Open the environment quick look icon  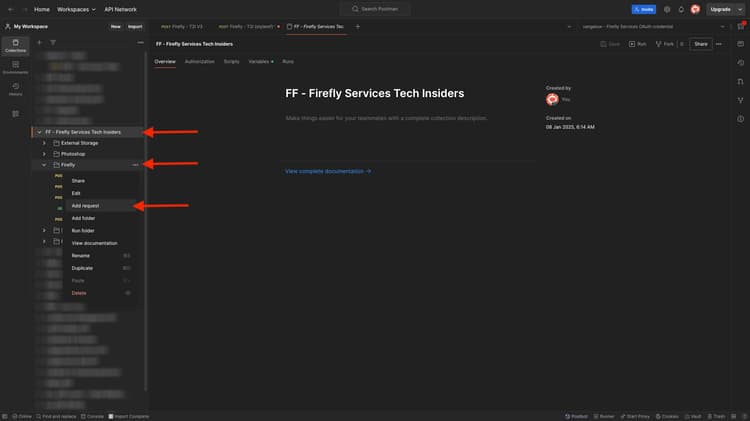(x=740, y=27)
